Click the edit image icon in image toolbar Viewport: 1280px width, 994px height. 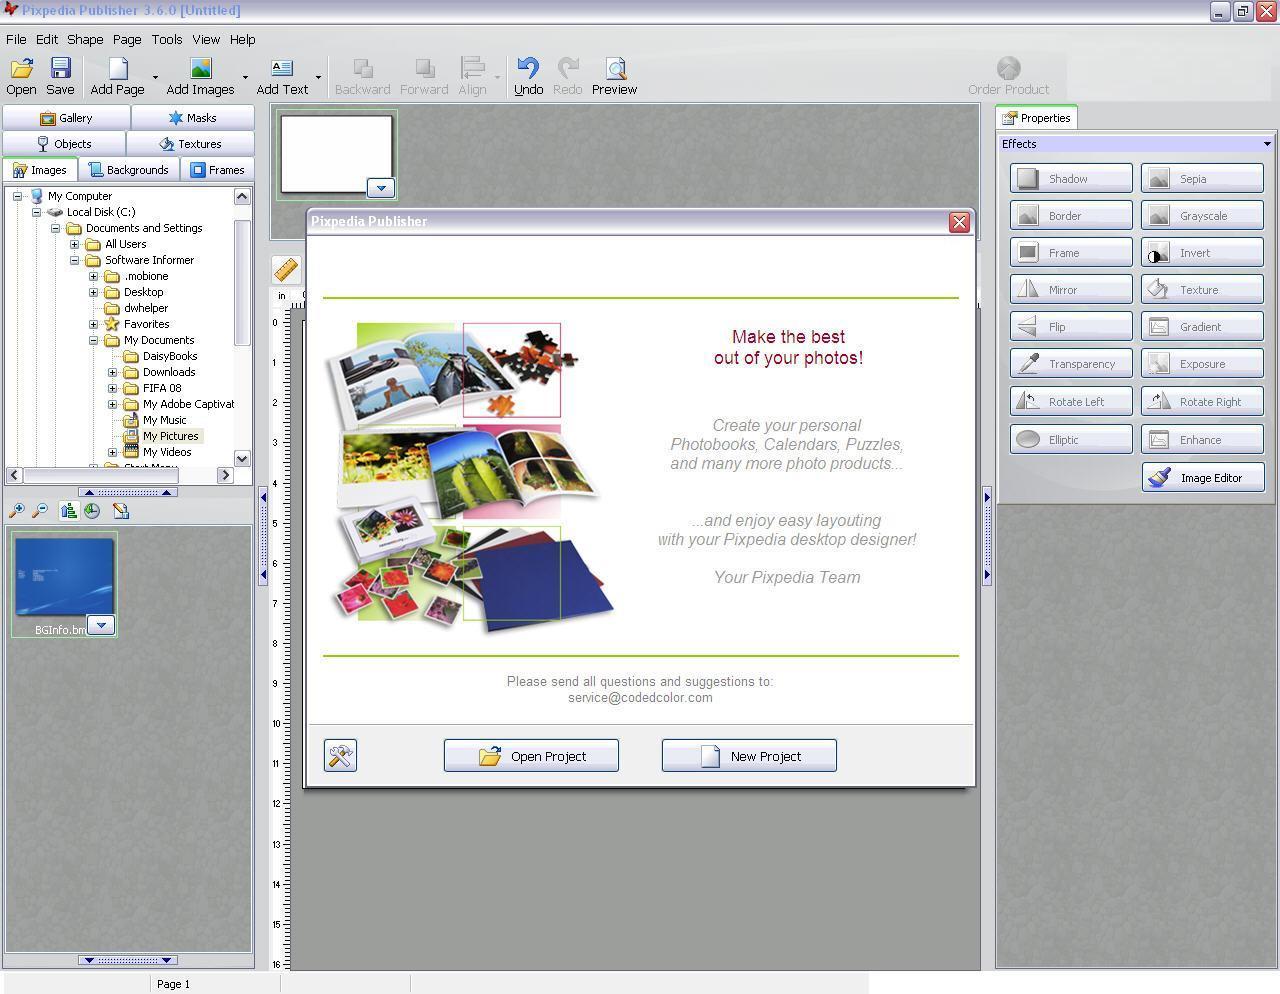(121, 511)
